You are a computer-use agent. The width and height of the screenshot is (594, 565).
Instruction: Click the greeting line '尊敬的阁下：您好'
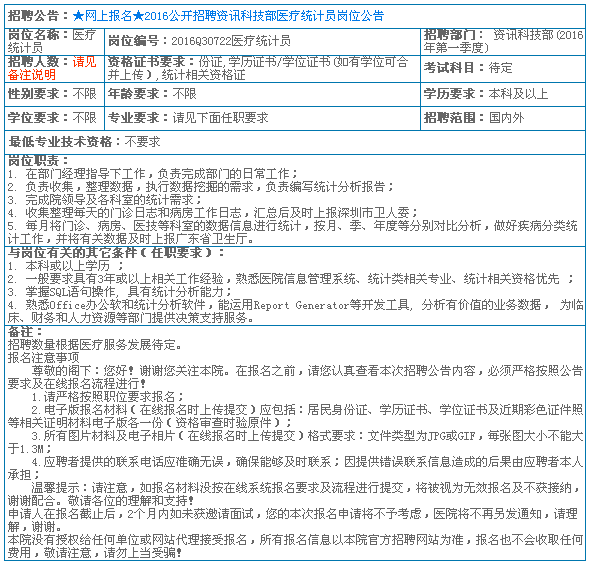295,377
